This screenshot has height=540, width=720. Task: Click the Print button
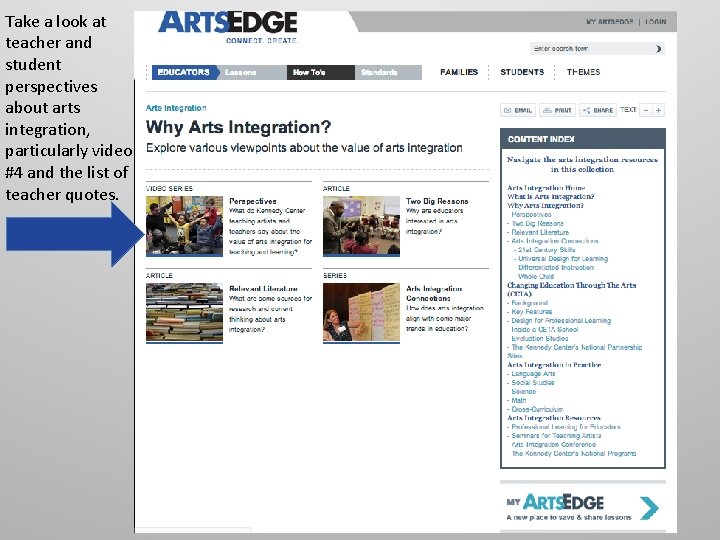pyautogui.click(x=557, y=110)
